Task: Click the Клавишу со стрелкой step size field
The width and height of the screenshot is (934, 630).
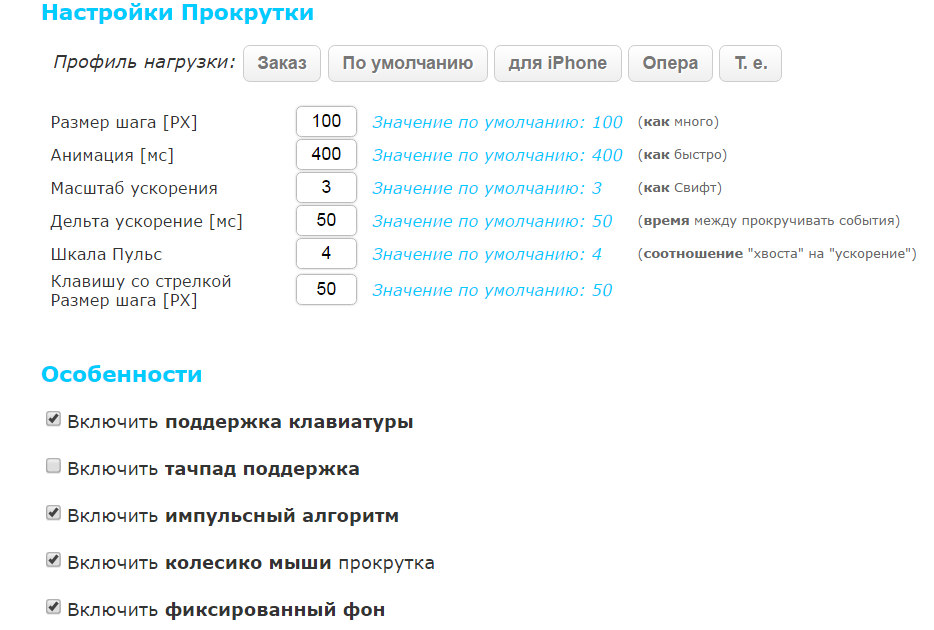Action: point(326,290)
